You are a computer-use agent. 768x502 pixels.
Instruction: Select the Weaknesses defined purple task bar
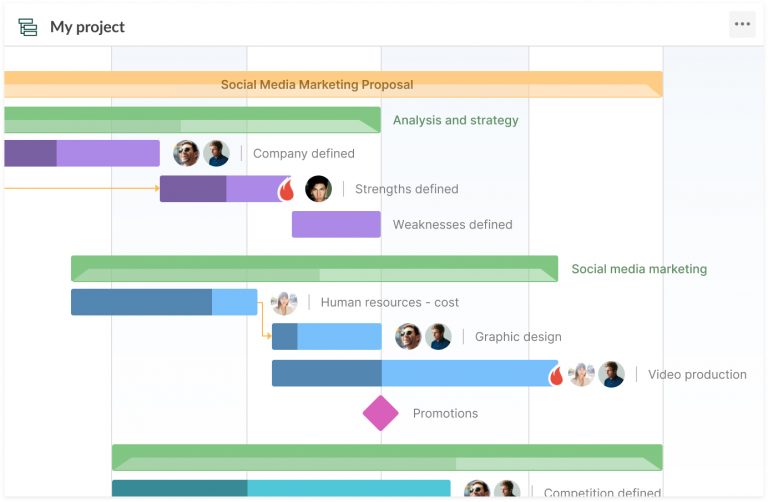pyautogui.click(x=336, y=224)
